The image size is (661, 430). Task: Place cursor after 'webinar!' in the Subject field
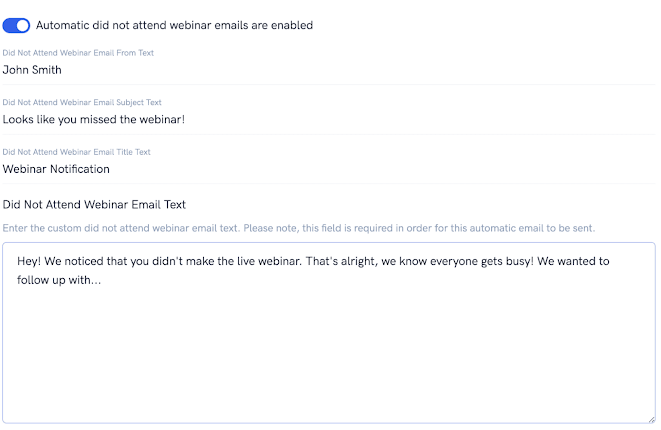coord(185,120)
